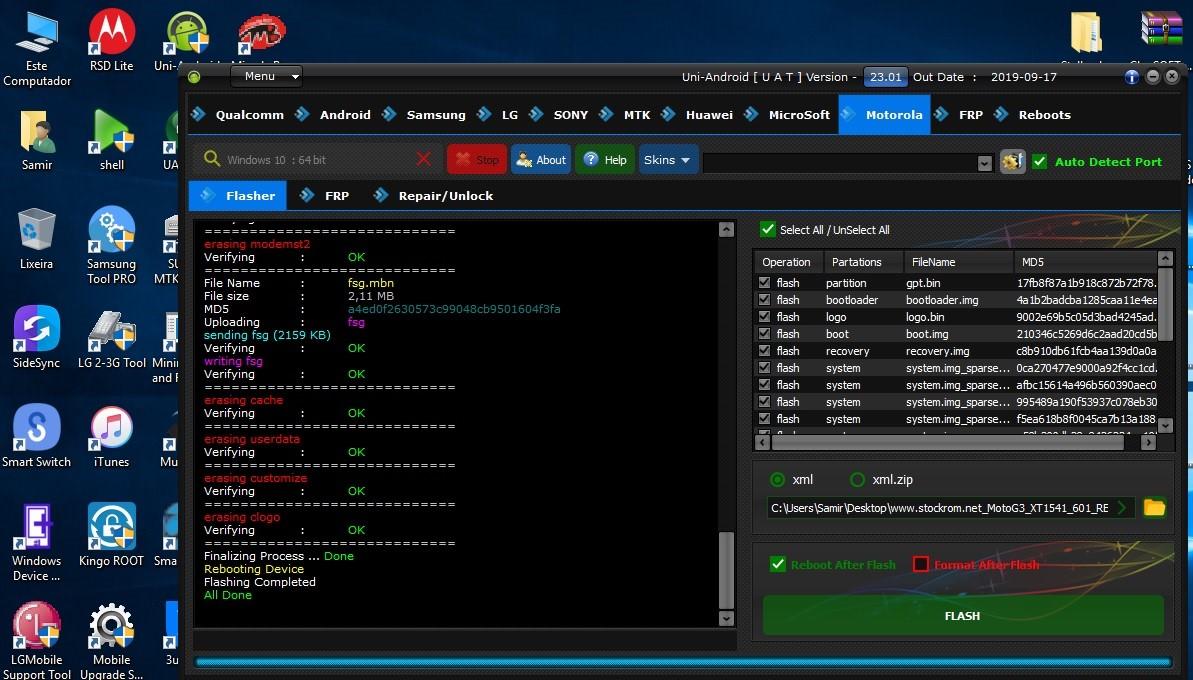This screenshot has height=680, width=1193.
Task: Open the Menu dropdown
Action: point(266,76)
